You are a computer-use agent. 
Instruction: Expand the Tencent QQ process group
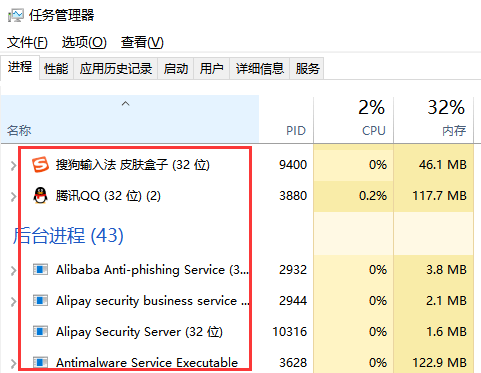coord(13,196)
